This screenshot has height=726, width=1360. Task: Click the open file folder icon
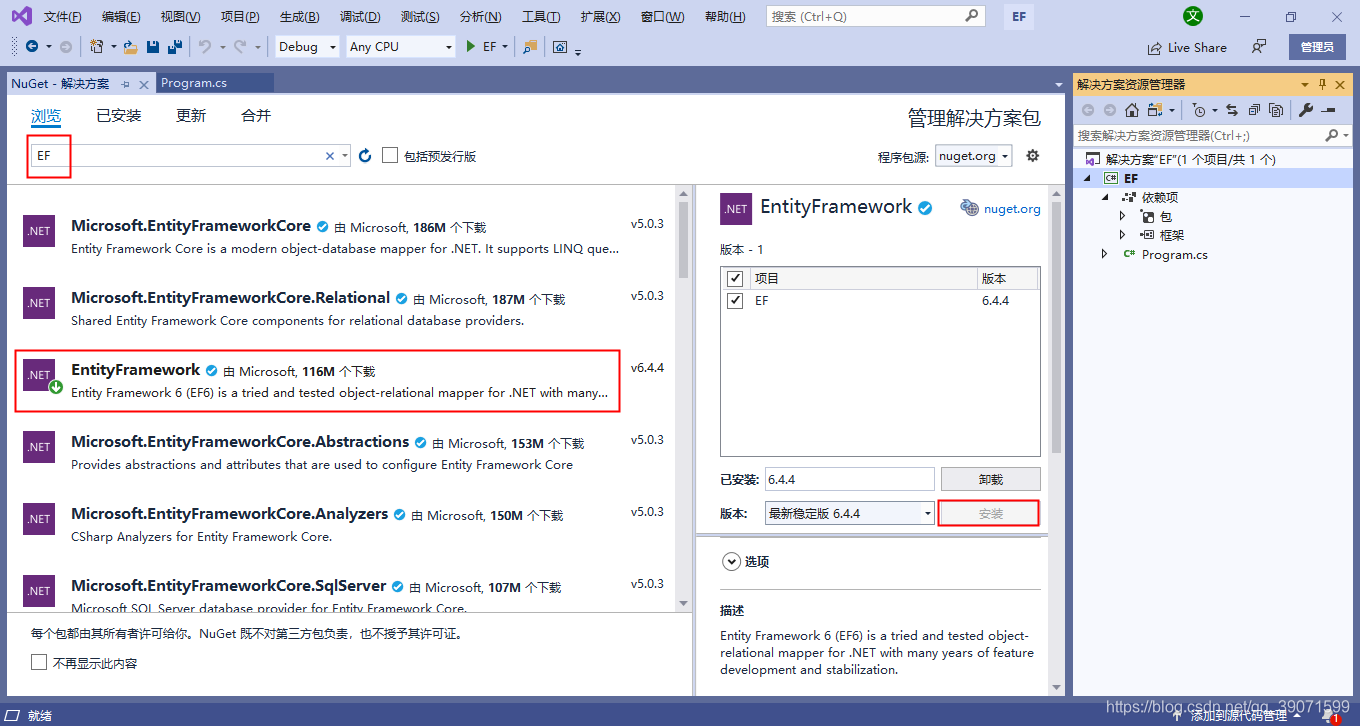coord(131,47)
